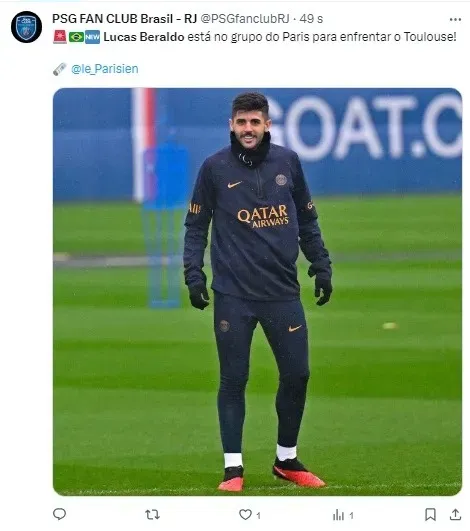This screenshot has width=470, height=531.
Task: Click the repost arrows icon
Action: click(152, 515)
